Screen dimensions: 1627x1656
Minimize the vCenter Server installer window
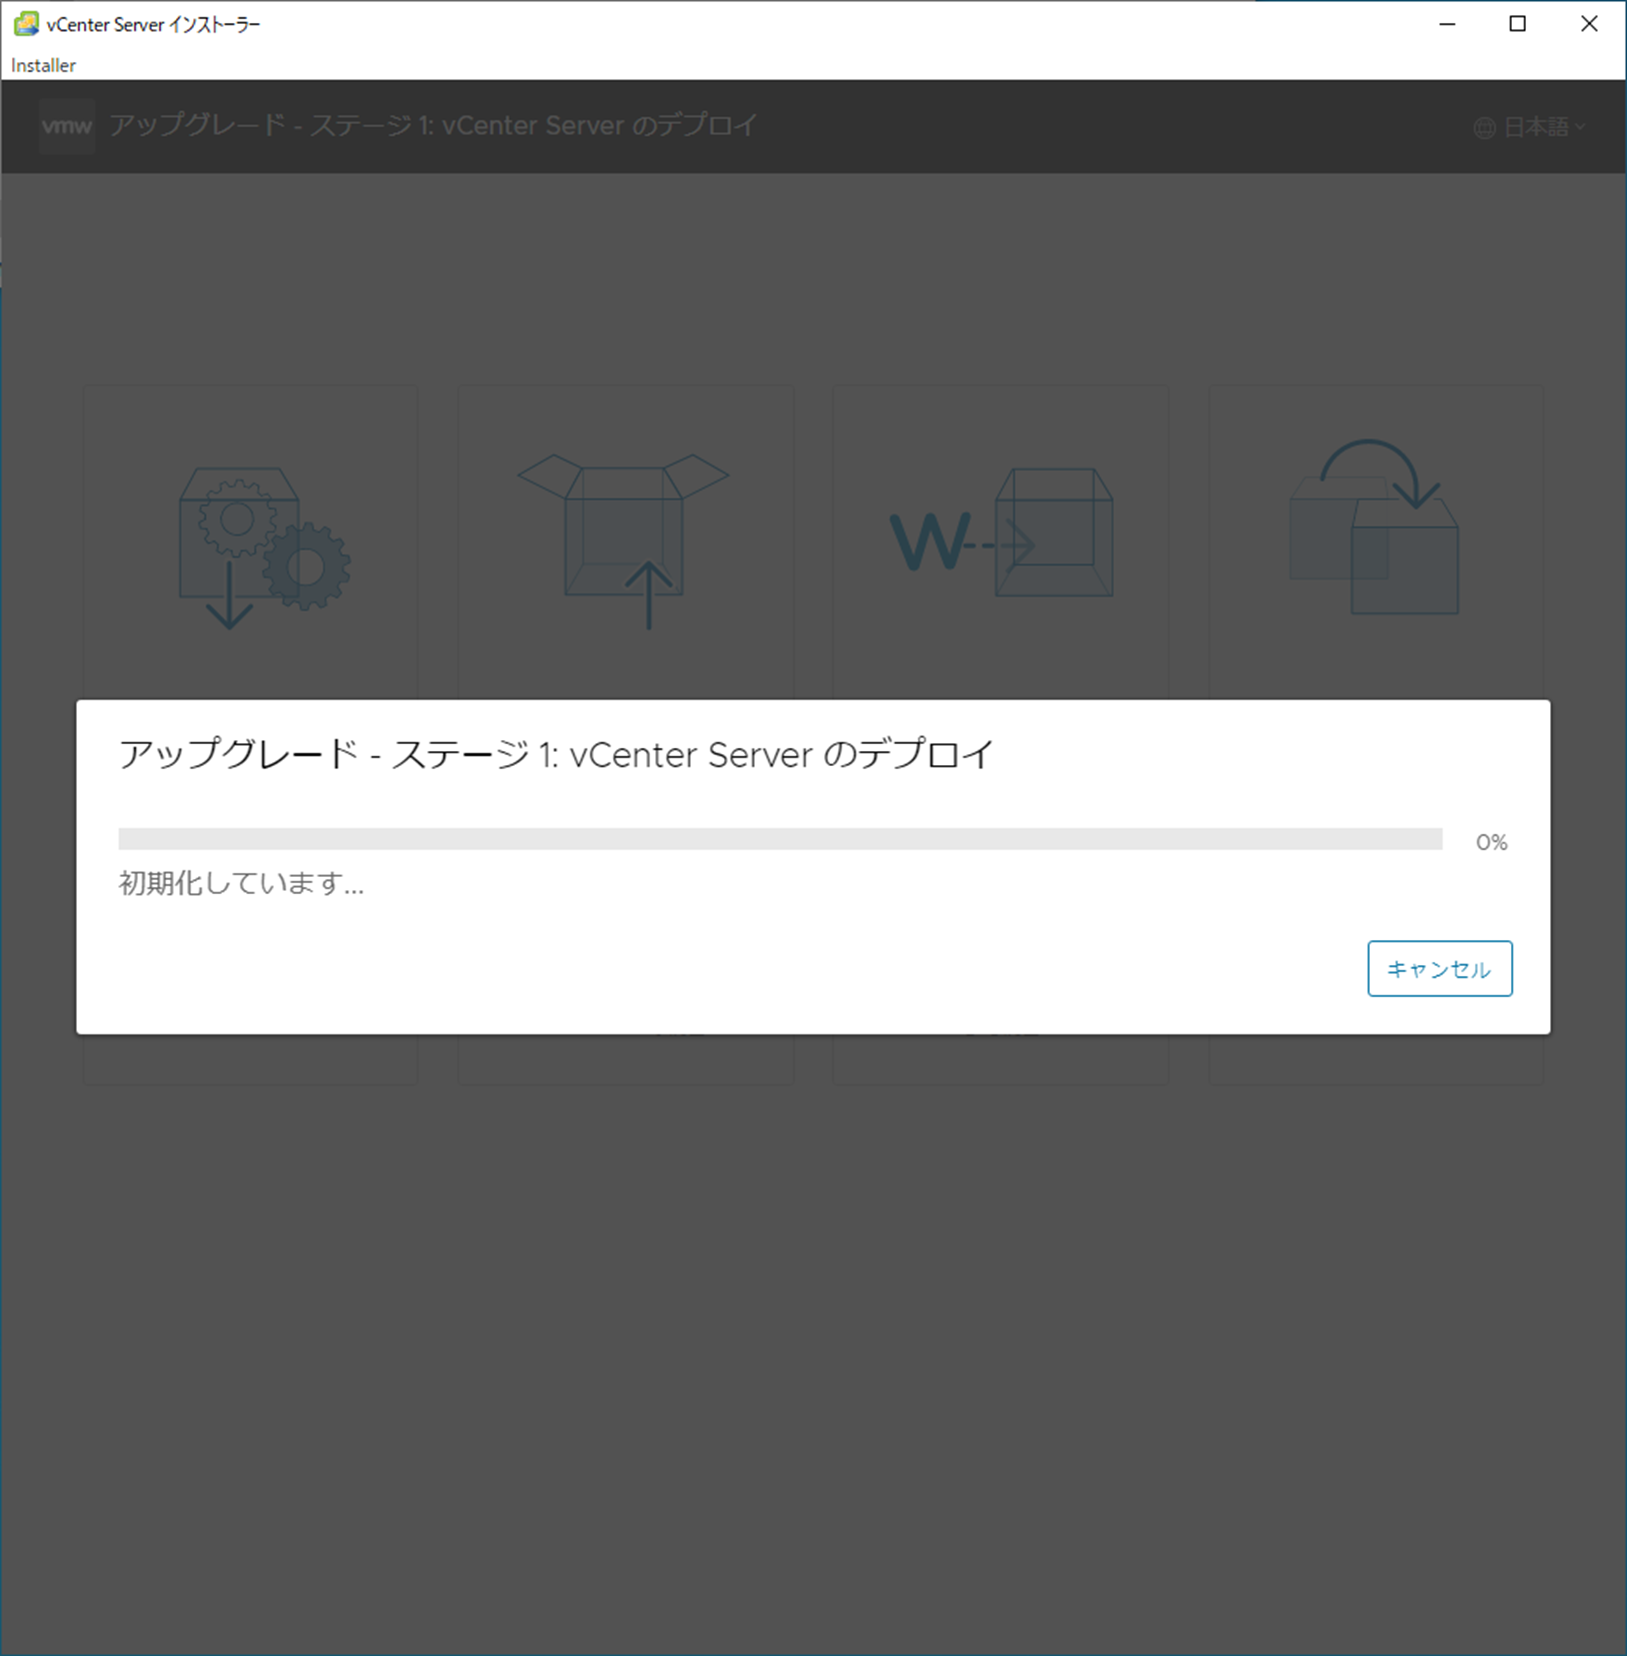(1447, 24)
